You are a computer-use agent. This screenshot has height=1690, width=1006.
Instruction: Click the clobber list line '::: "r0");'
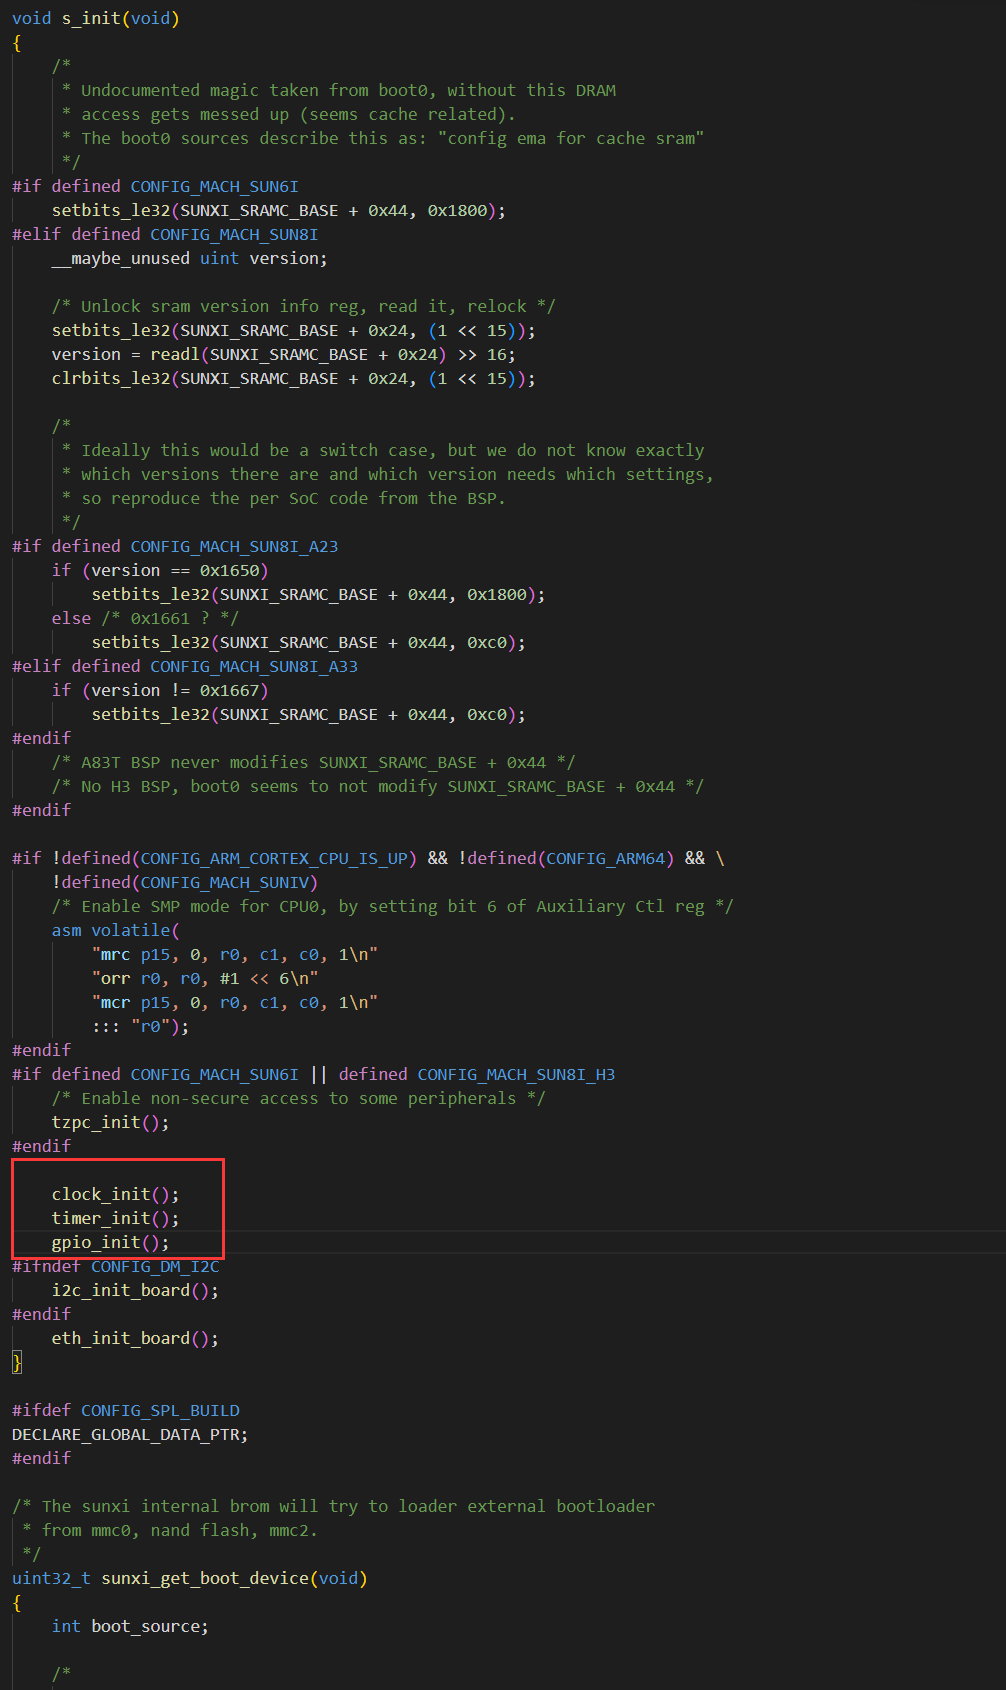coord(140,1026)
